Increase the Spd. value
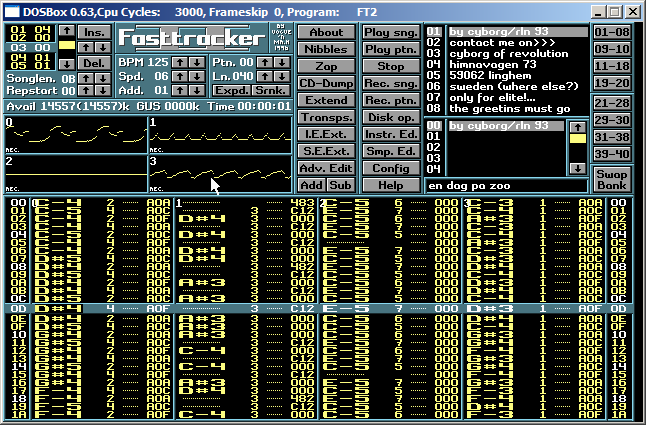Screen dimensions: 646x425 pyautogui.click(x=180, y=77)
